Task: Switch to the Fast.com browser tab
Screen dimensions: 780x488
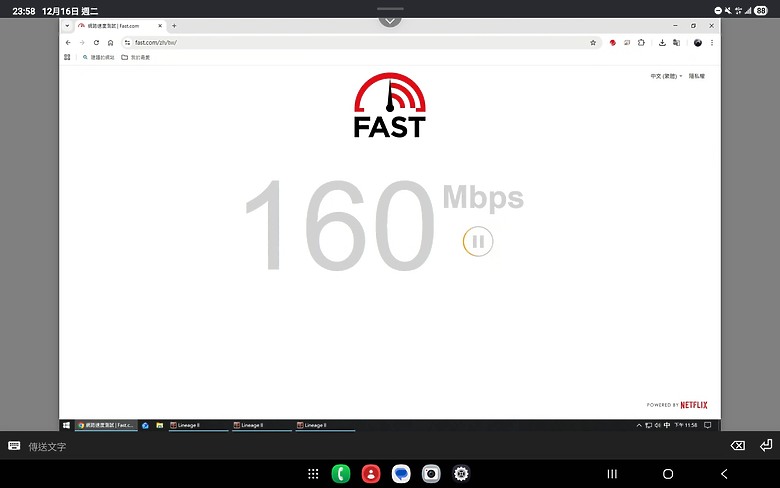Action: [115, 26]
